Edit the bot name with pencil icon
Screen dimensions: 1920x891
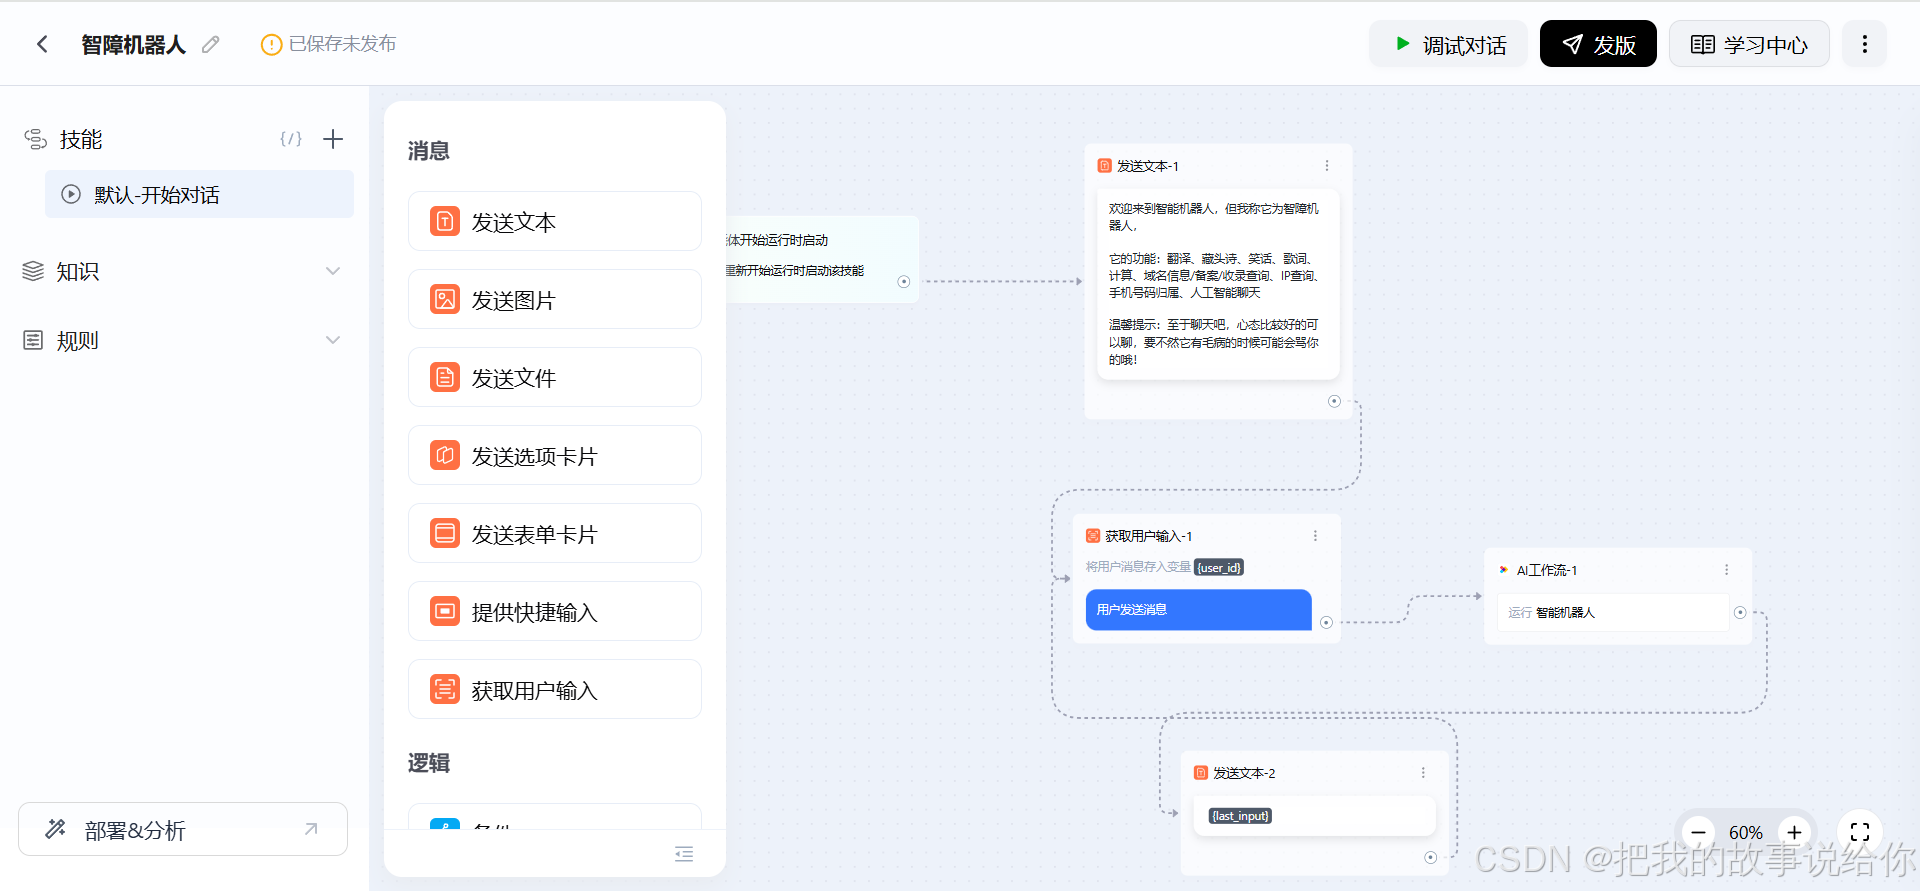tap(210, 44)
